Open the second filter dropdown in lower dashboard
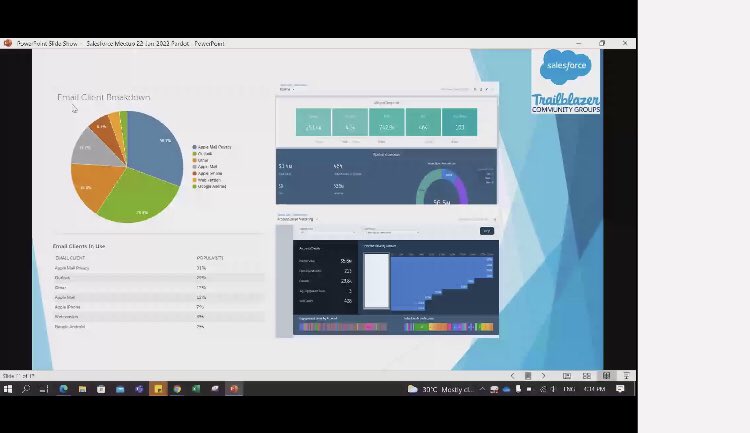This screenshot has width=750, height=433. pyautogui.click(x=391, y=232)
